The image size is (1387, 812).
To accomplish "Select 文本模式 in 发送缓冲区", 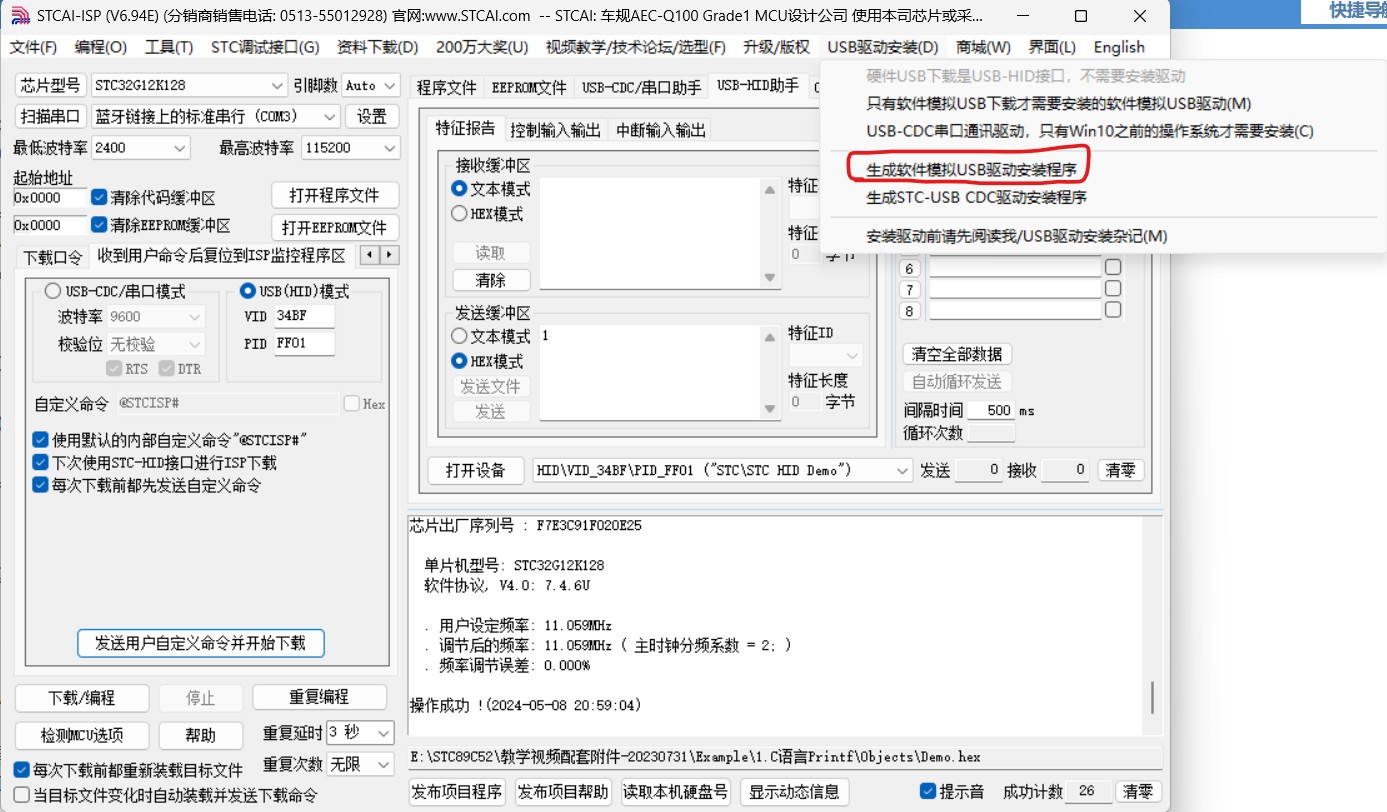I will coord(459,336).
